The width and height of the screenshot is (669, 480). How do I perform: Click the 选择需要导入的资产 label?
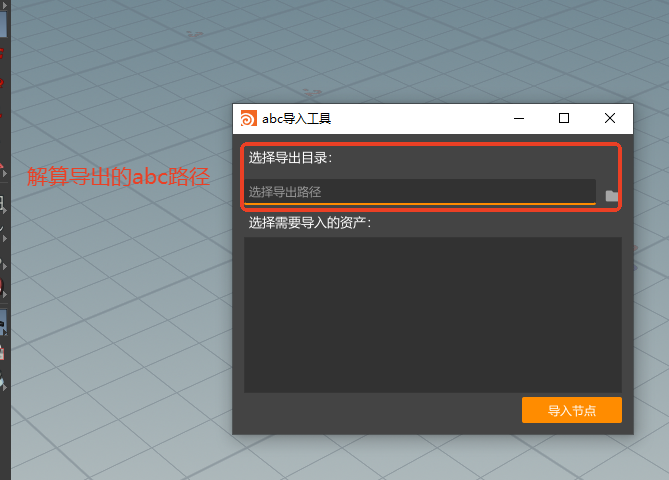click(310, 223)
